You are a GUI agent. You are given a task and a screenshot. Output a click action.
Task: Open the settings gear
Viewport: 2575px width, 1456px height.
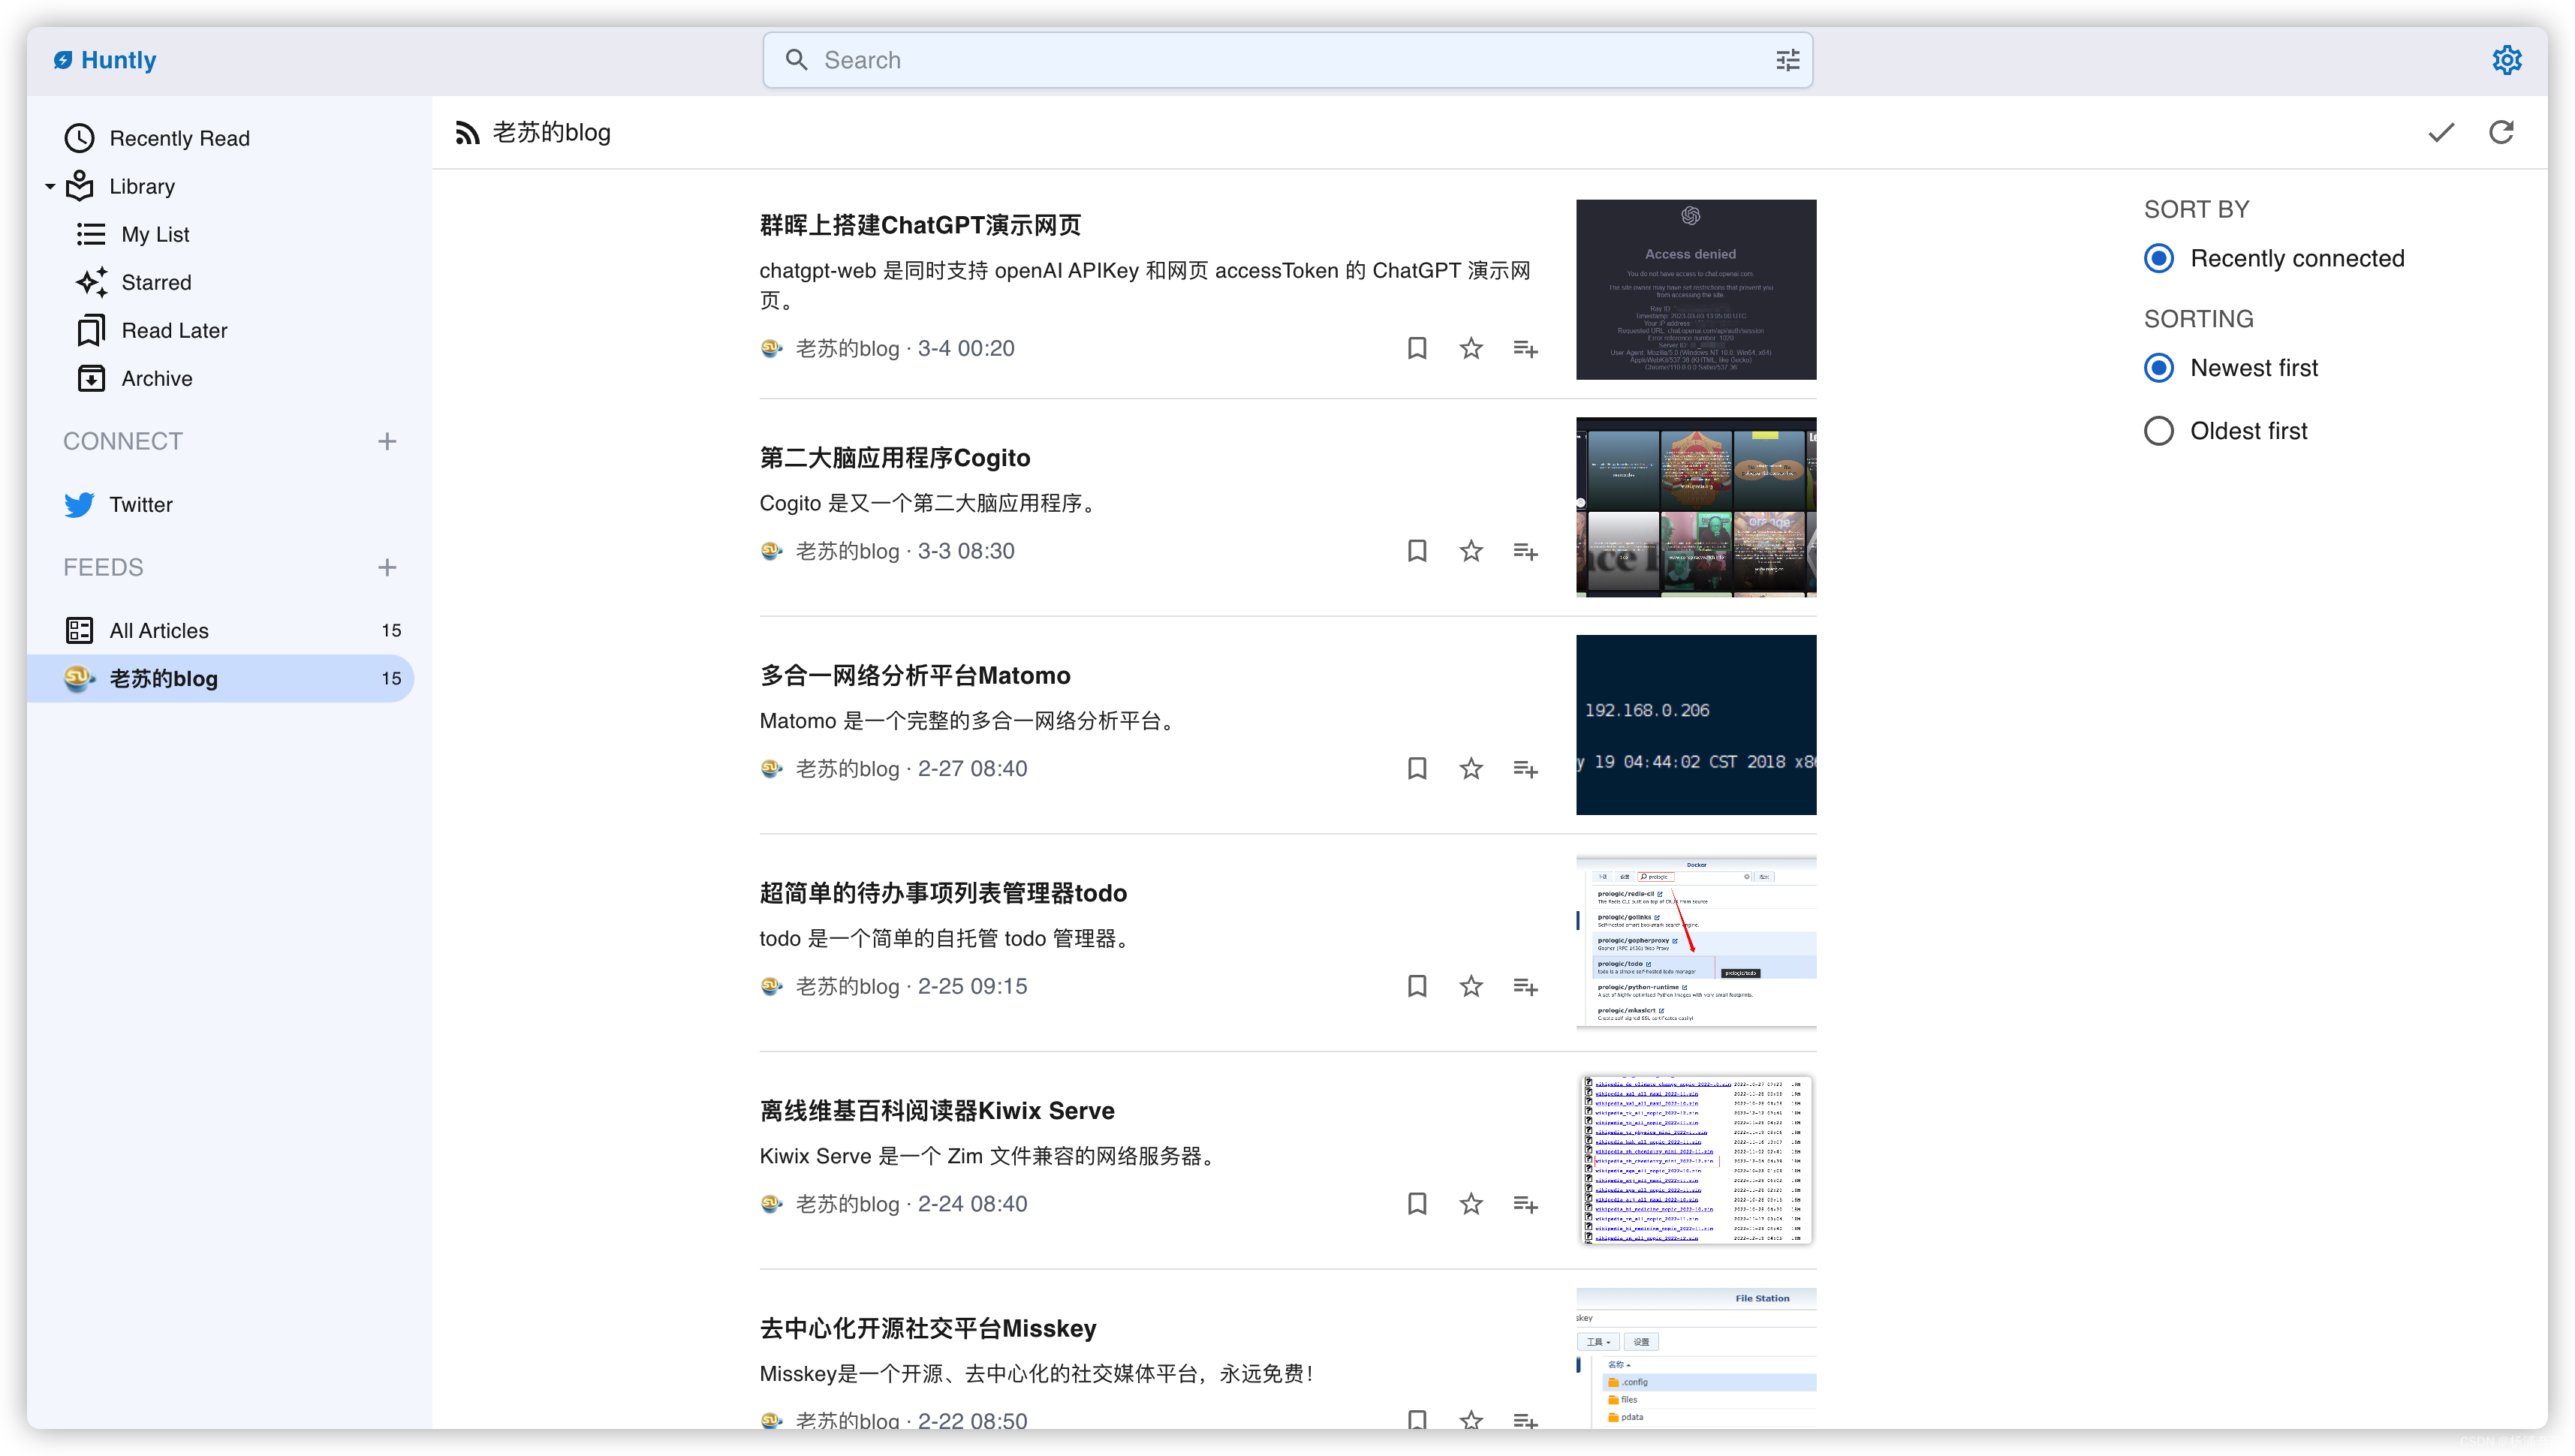coord(2507,60)
